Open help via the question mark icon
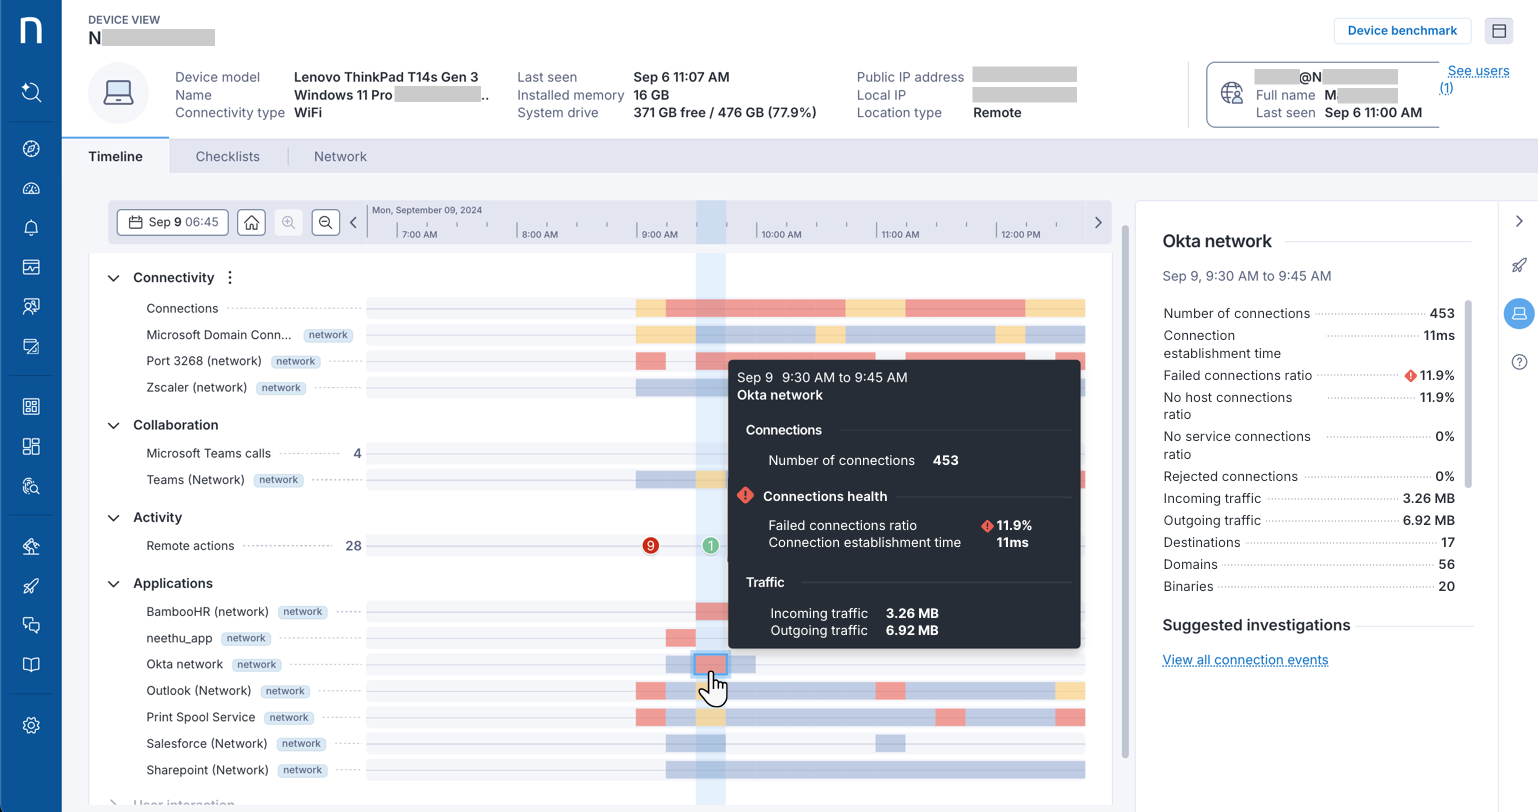The width and height of the screenshot is (1538, 812). point(1519,361)
